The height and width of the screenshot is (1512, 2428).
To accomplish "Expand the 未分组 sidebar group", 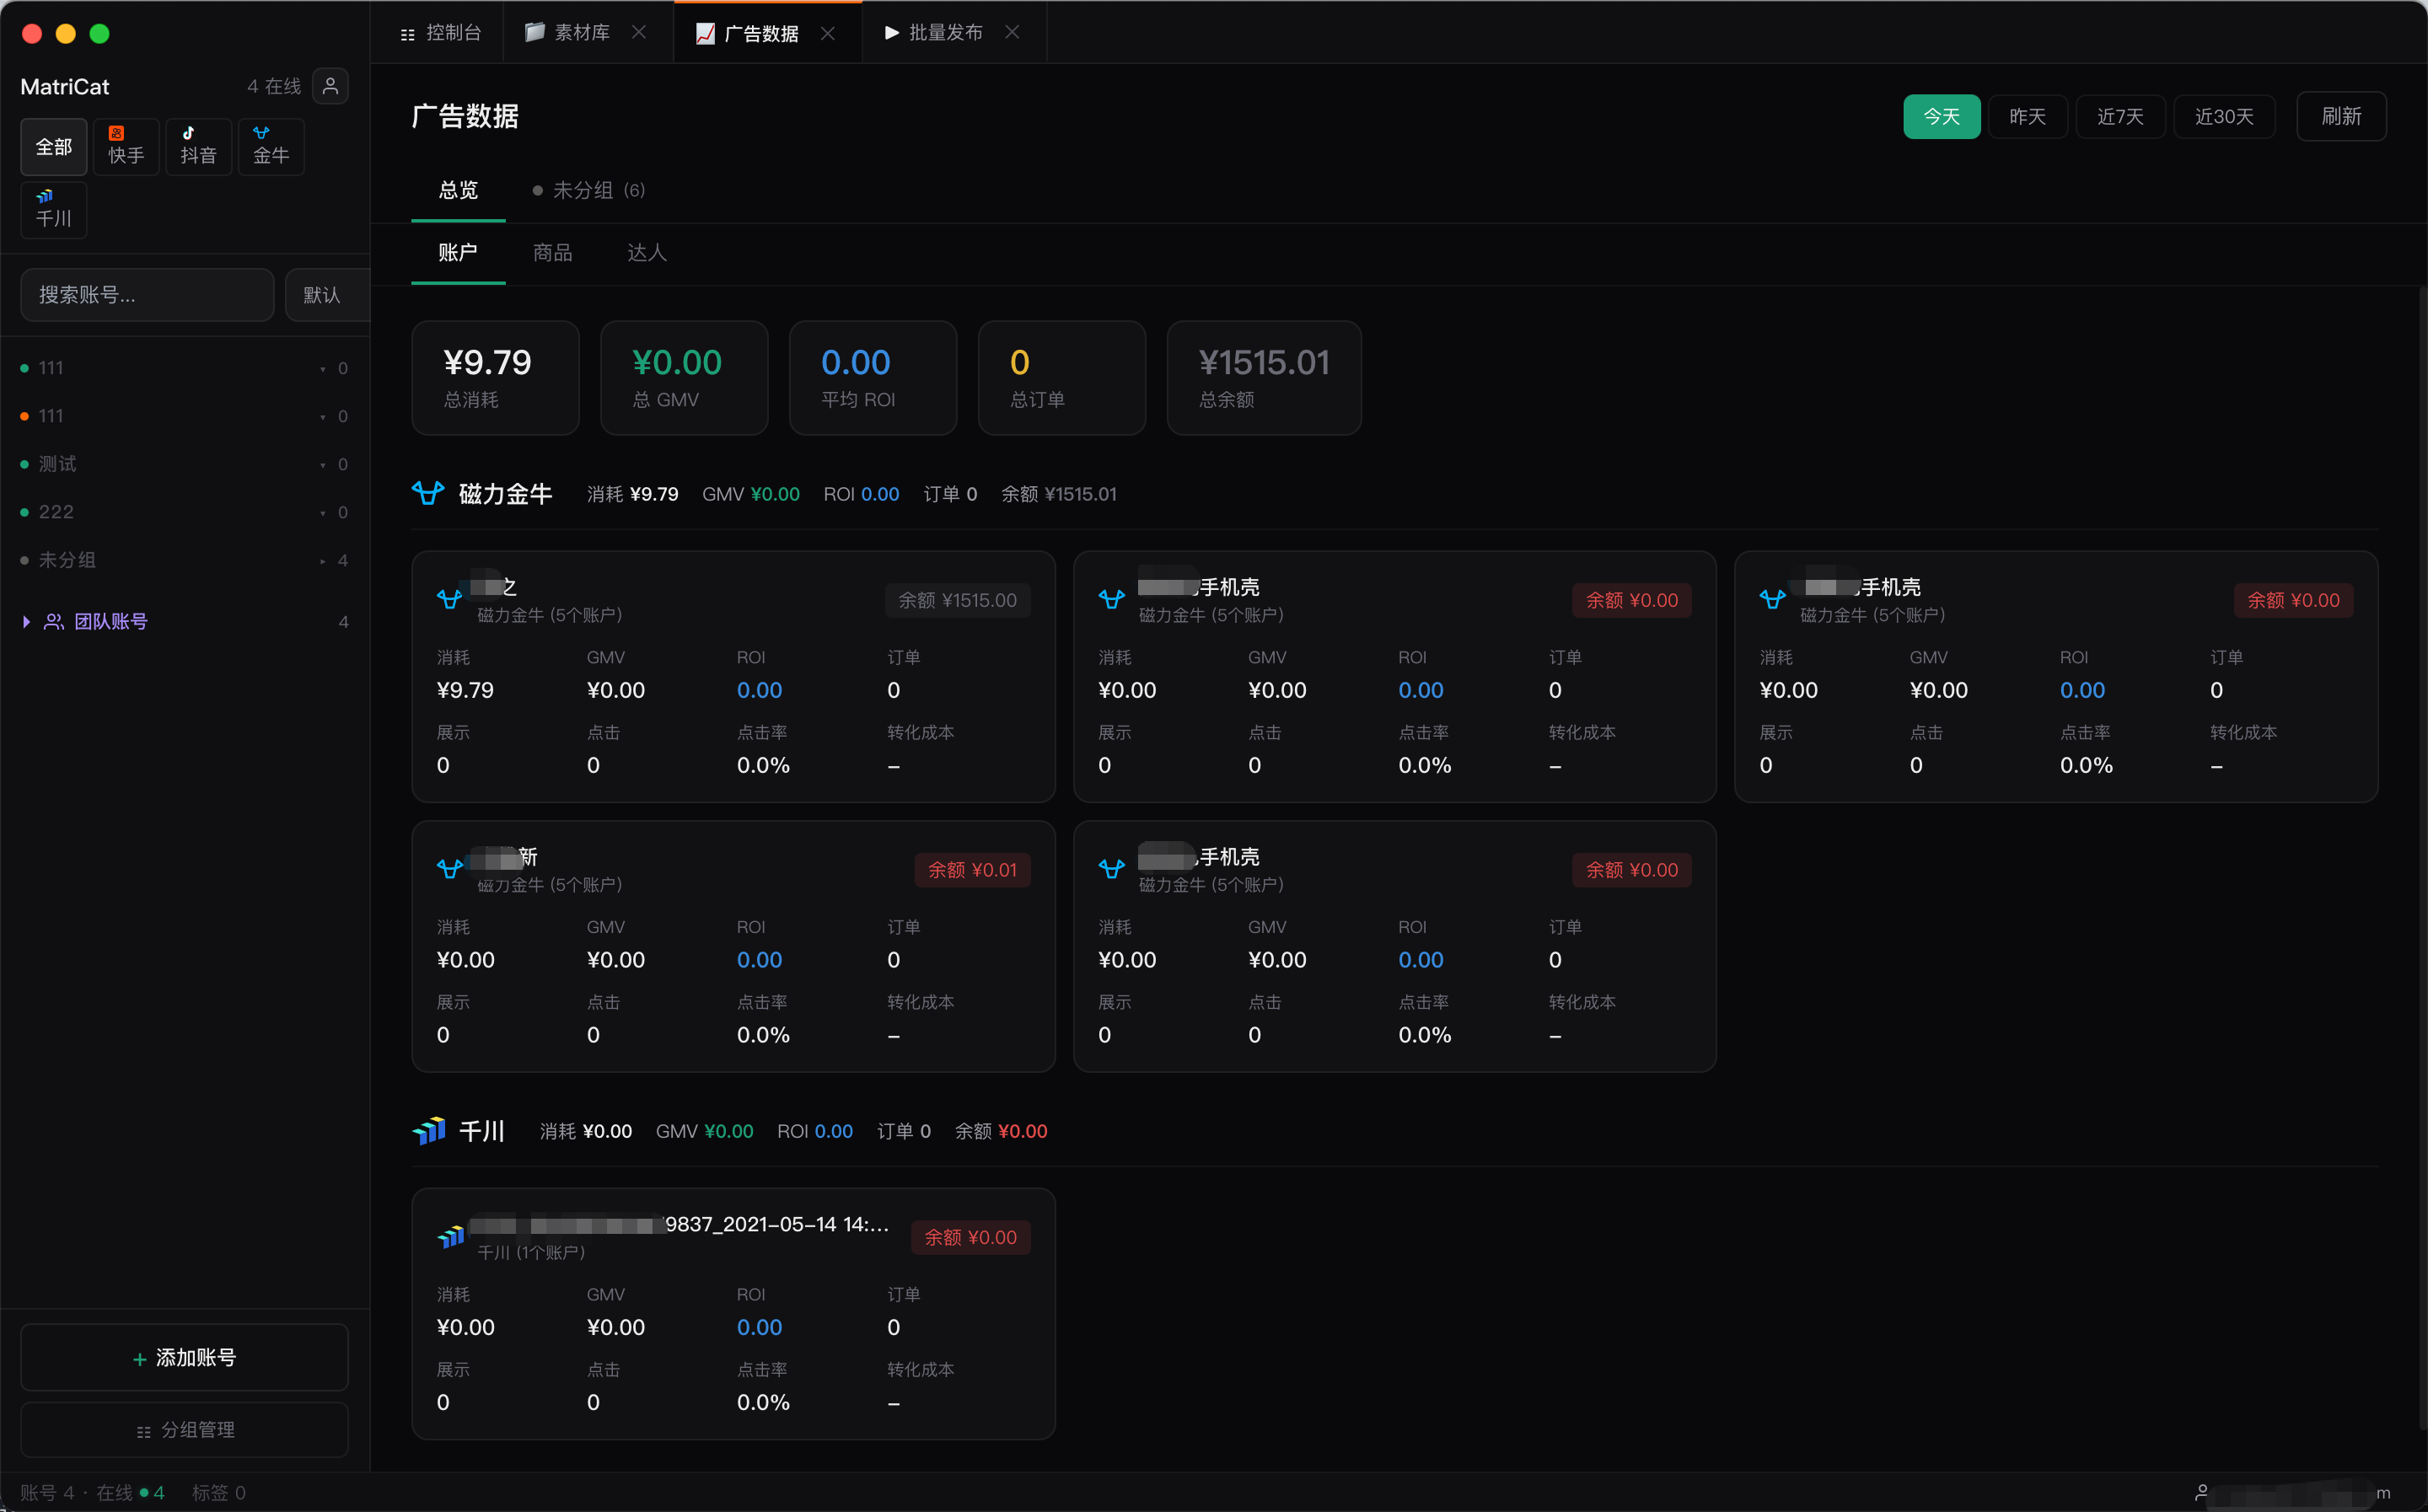I will pos(322,560).
